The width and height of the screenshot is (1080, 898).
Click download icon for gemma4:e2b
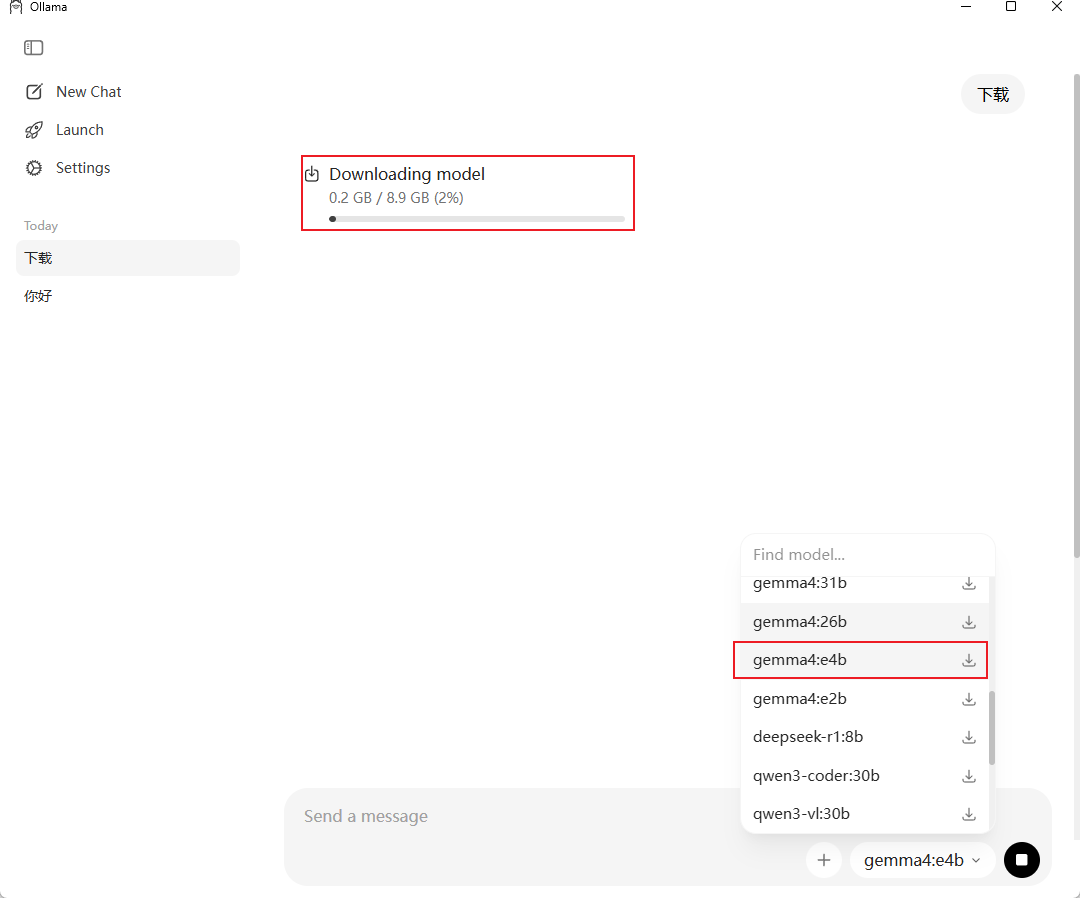click(968, 699)
